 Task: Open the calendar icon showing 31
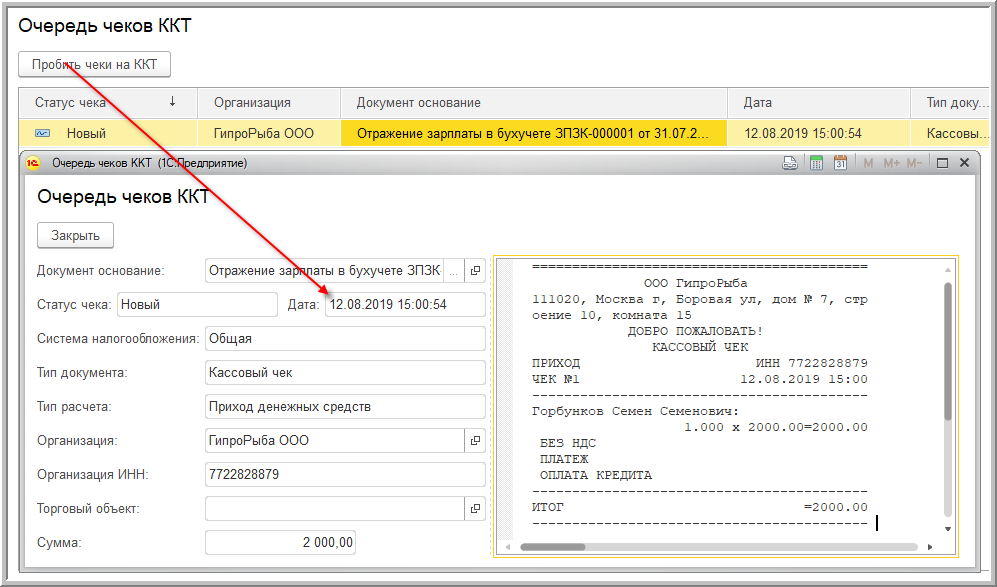click(x=840, y=163)
